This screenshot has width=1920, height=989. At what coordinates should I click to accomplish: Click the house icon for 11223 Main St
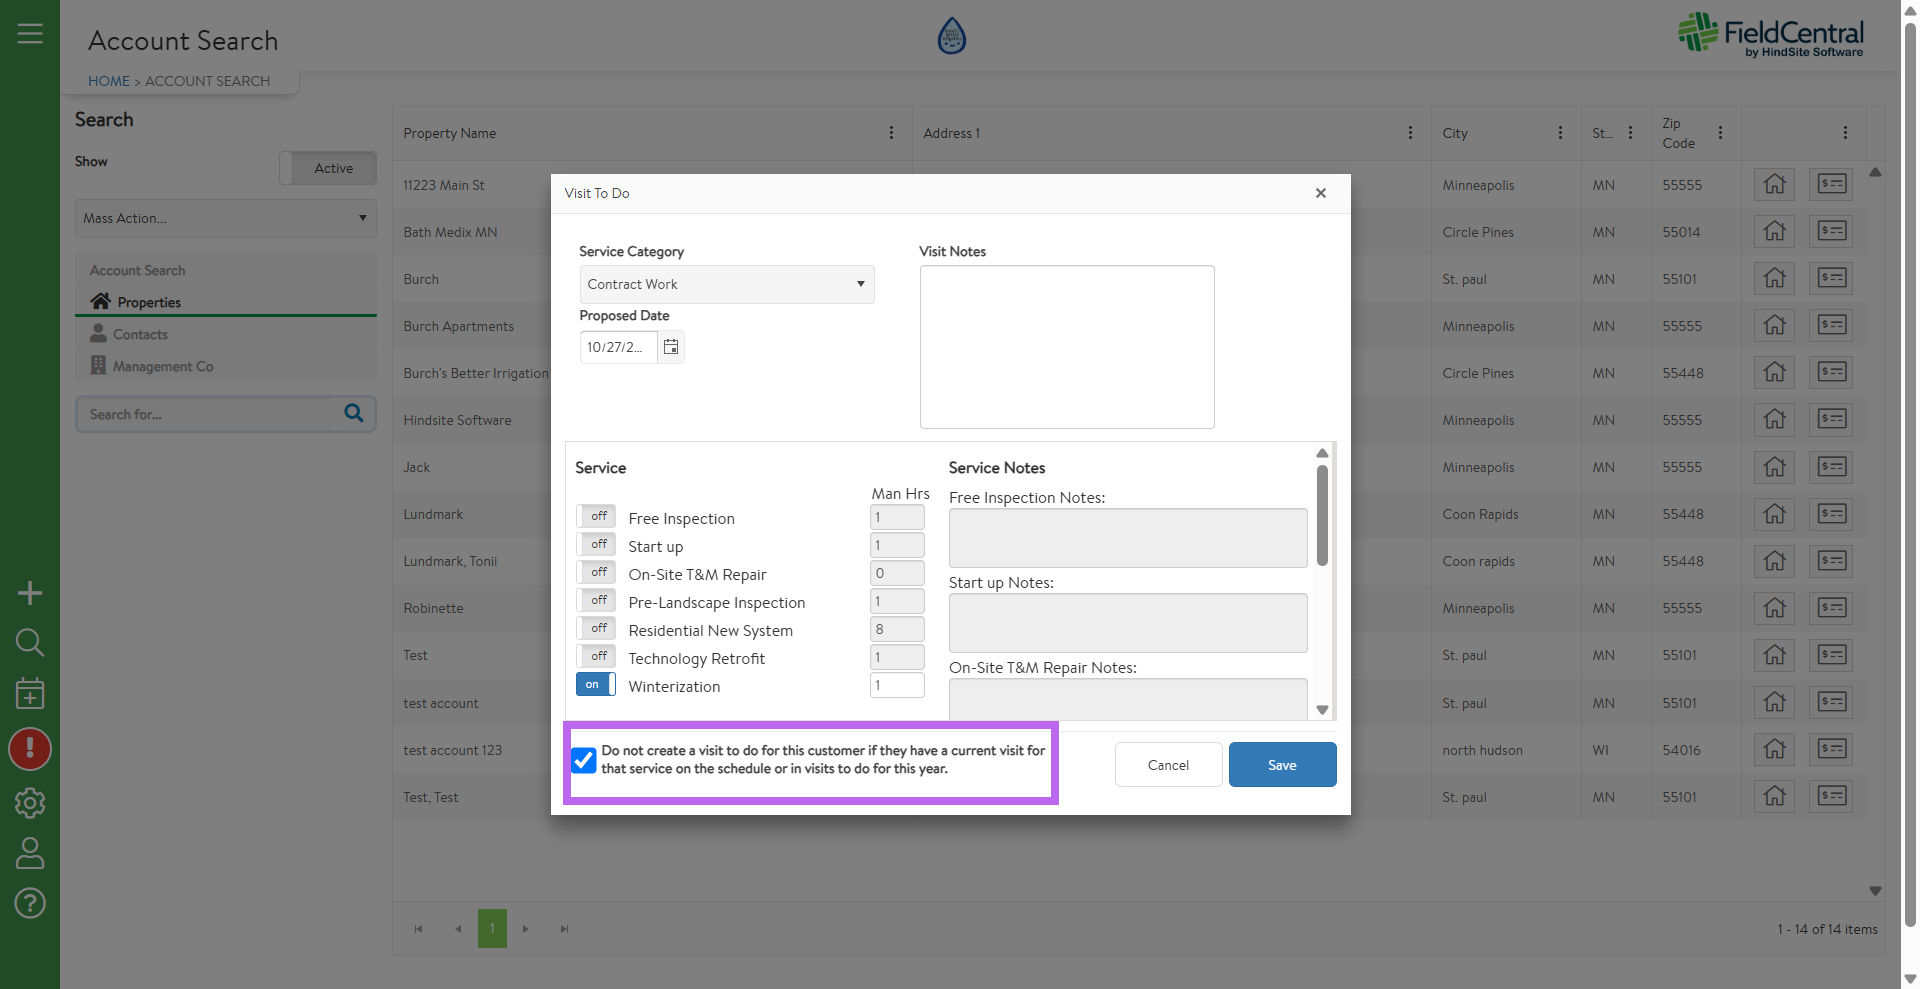(x=1774, y=185)
